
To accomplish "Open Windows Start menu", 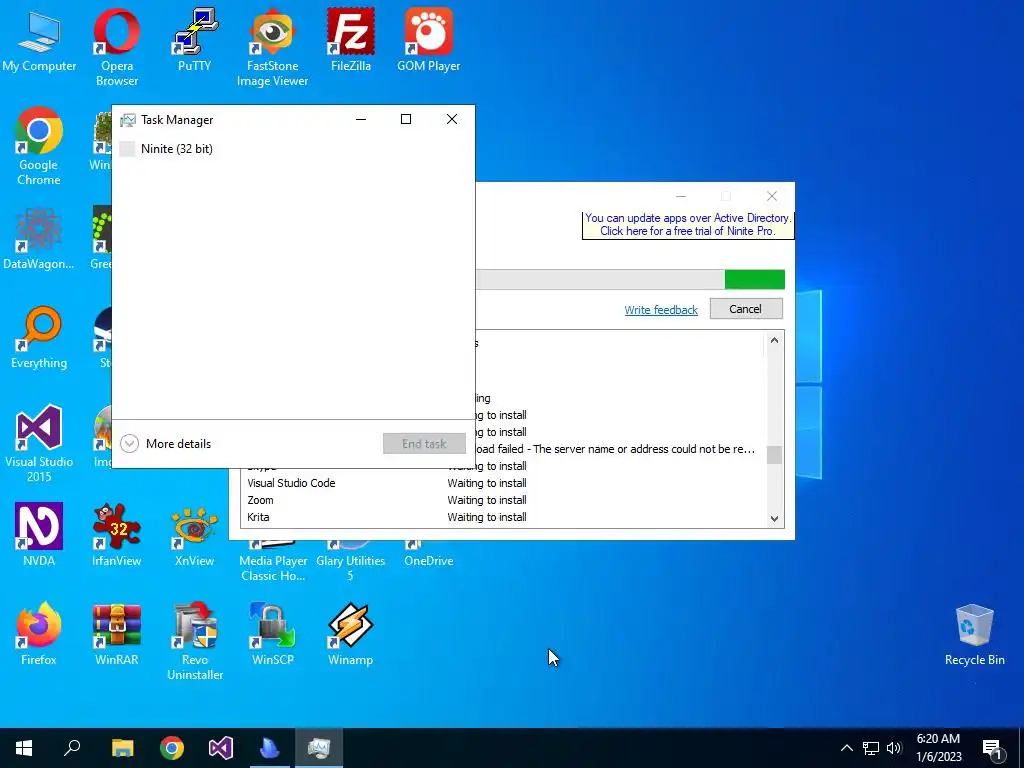I will click(24, 748).
